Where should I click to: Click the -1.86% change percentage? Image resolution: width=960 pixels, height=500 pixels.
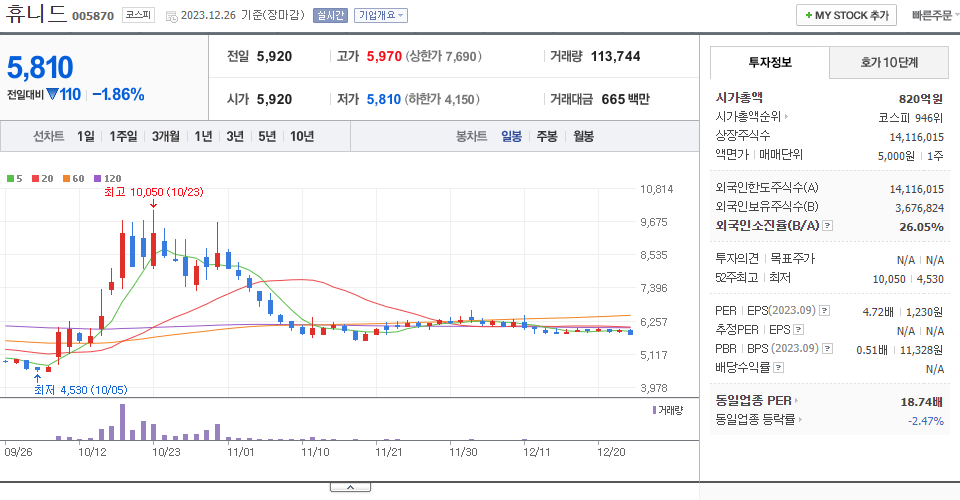[118, 95]
